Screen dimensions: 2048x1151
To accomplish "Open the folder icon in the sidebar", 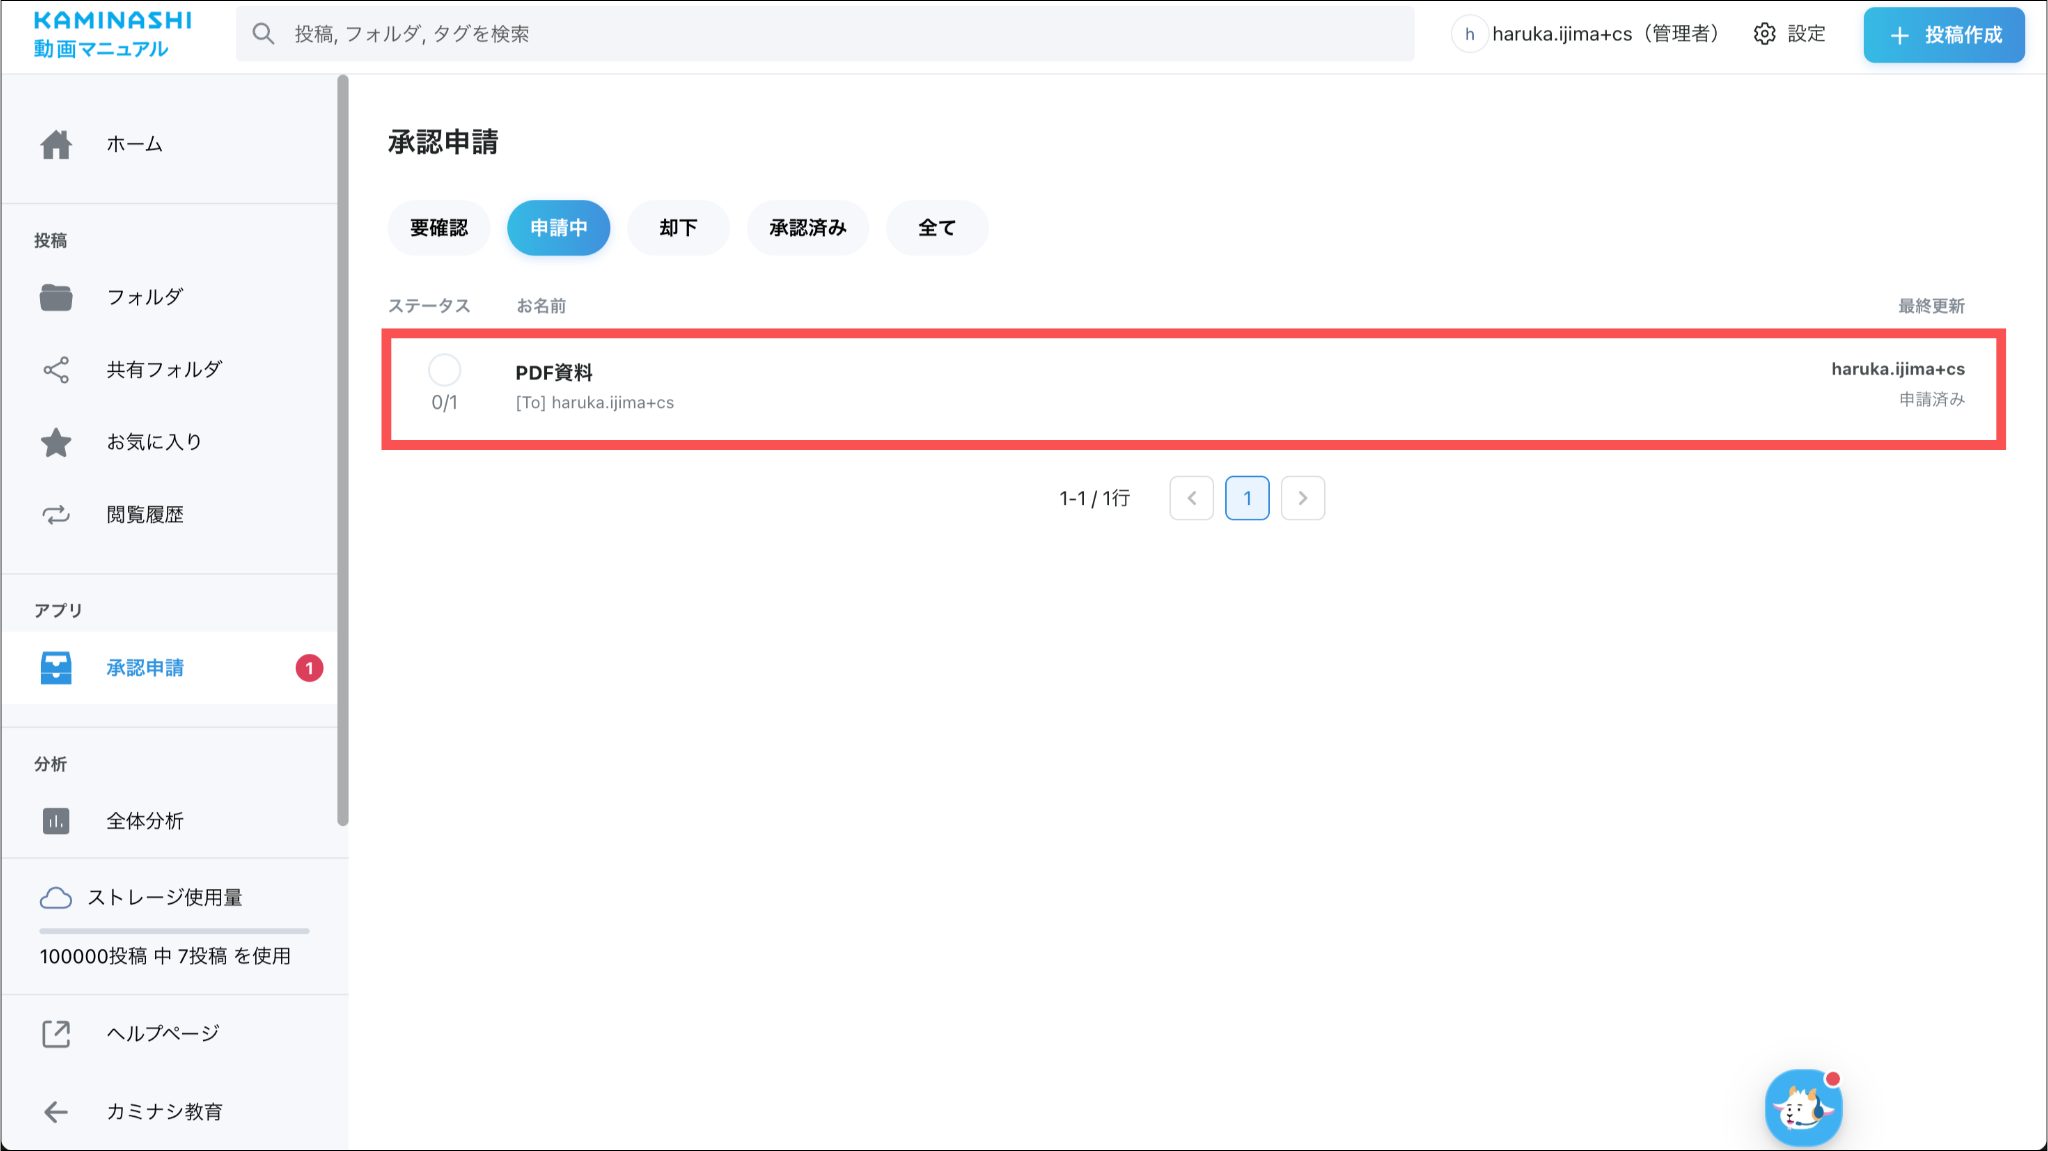I will point(56,297).
